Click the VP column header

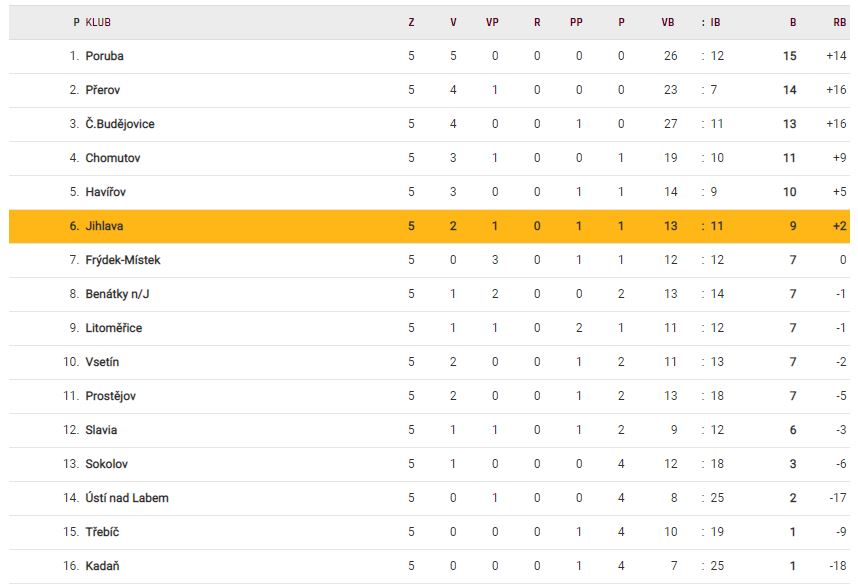click(492, 22)
